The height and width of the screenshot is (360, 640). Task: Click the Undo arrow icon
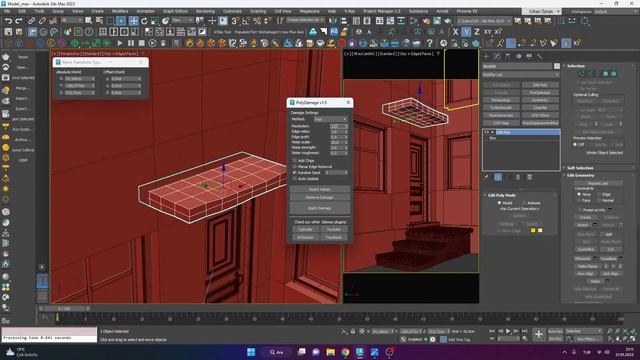click(8, 20)
